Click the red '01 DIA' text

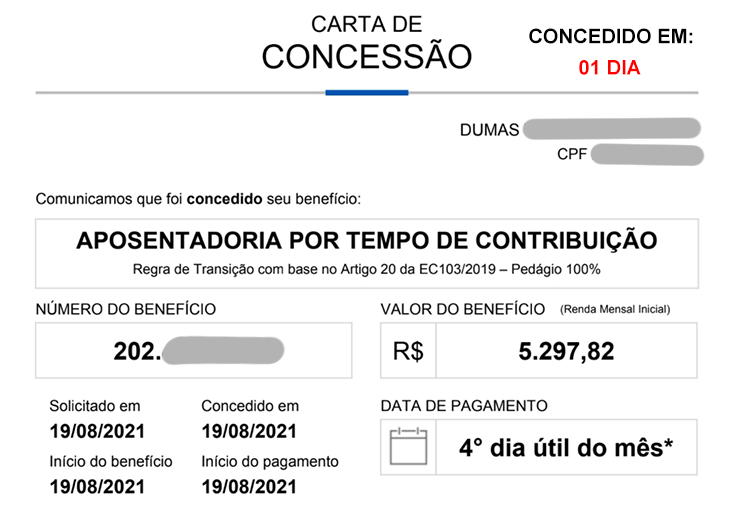[609, 69]
